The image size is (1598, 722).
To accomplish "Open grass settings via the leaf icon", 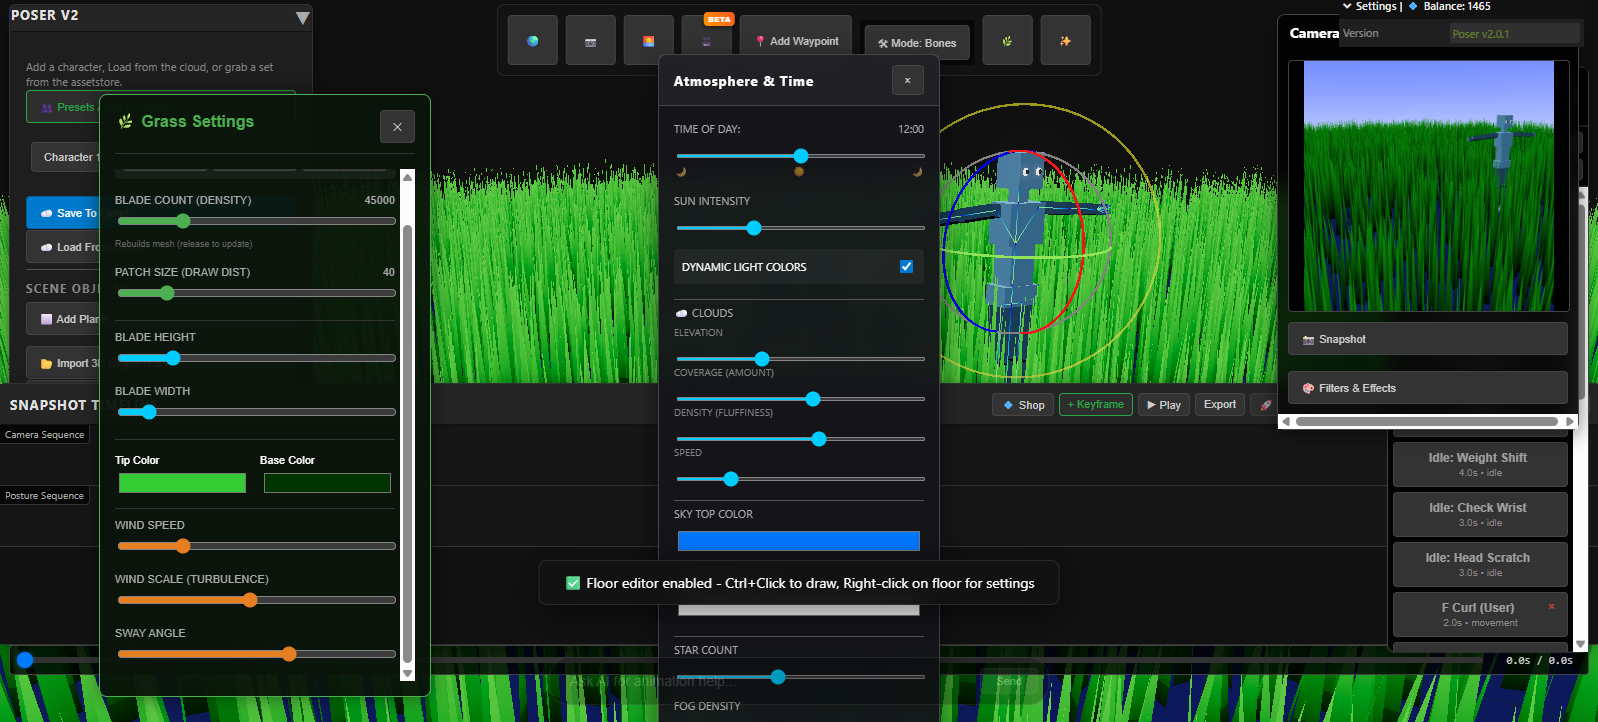I will click(1007, 41).
